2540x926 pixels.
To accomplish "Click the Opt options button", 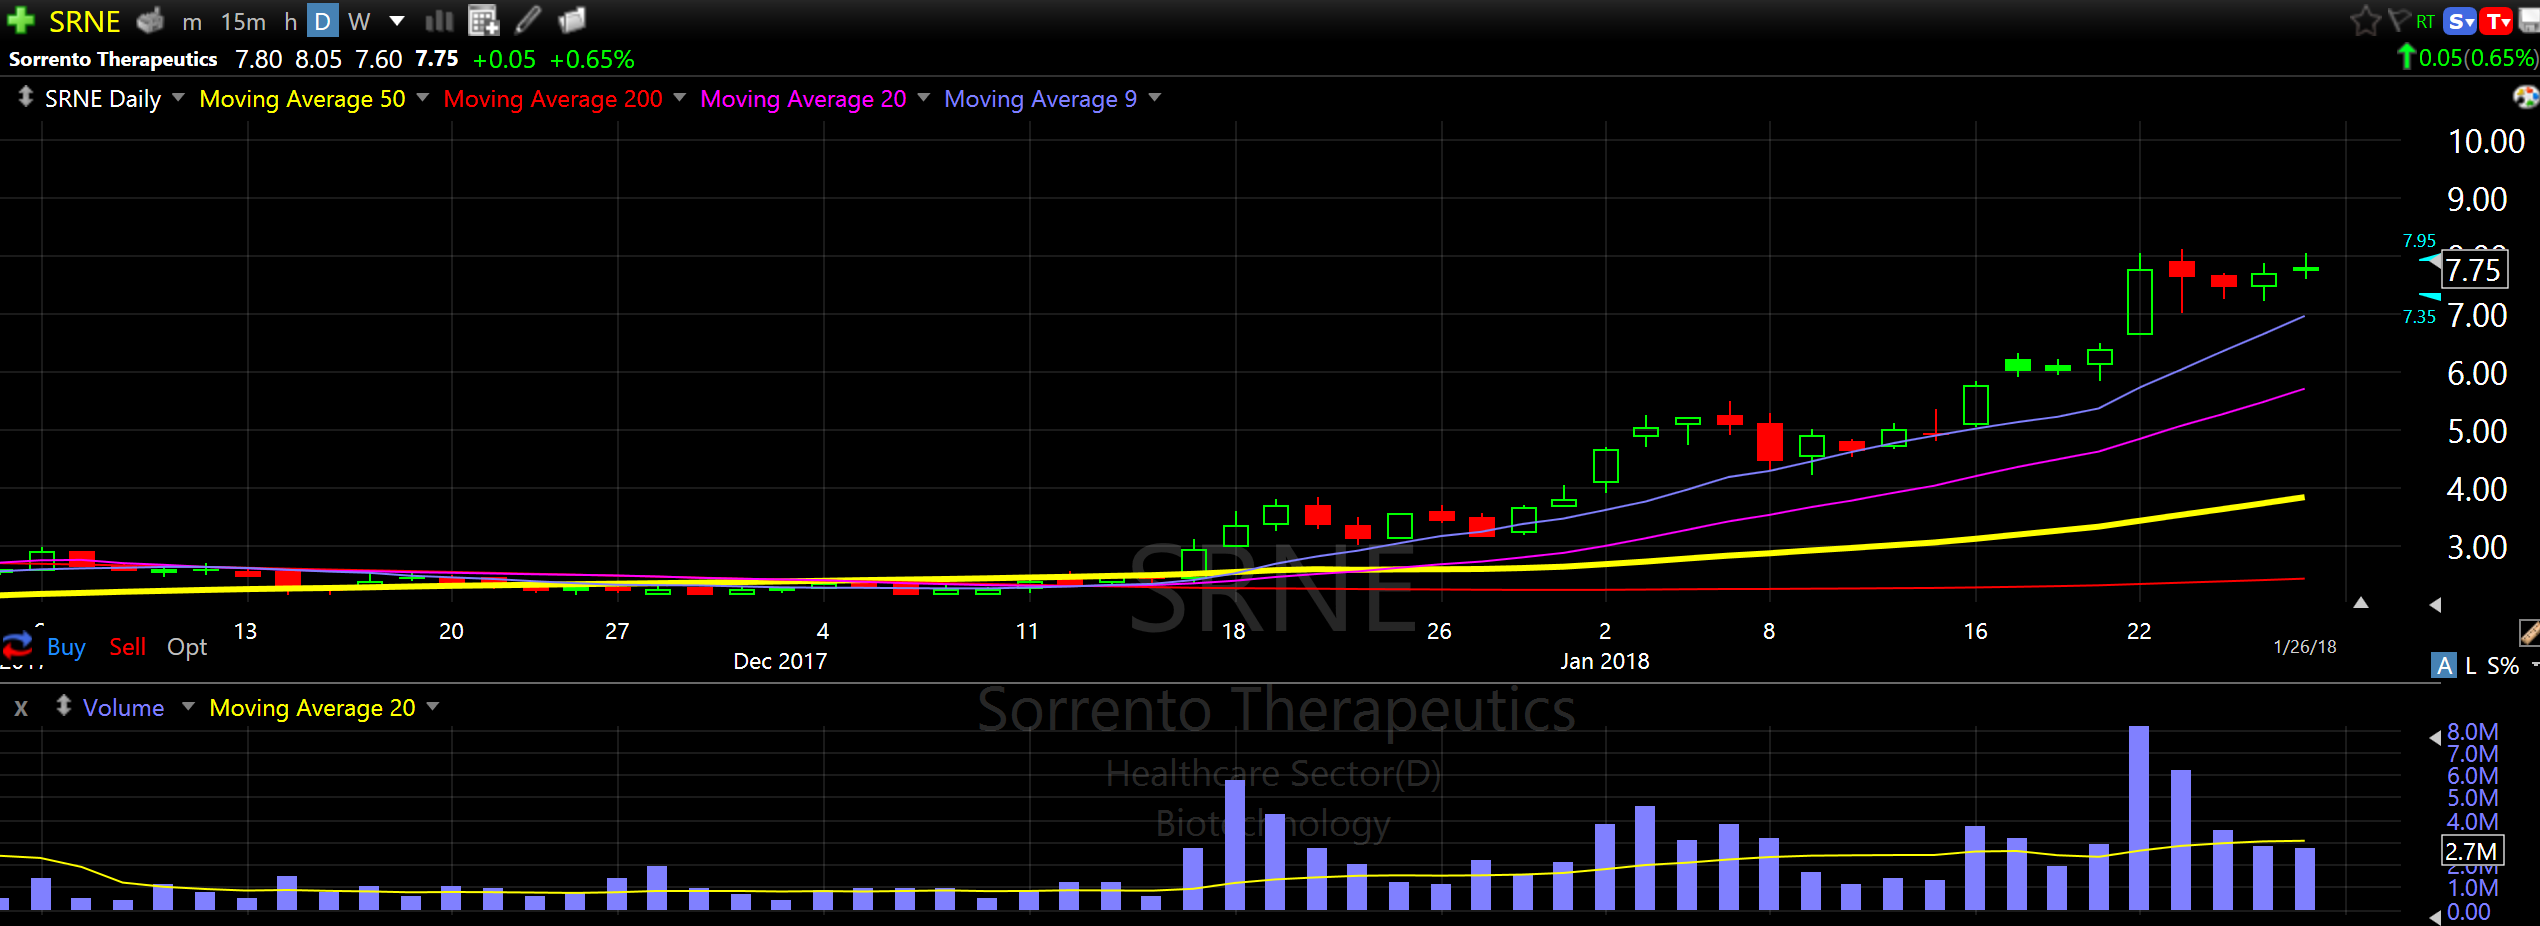I will pos(187,647).
